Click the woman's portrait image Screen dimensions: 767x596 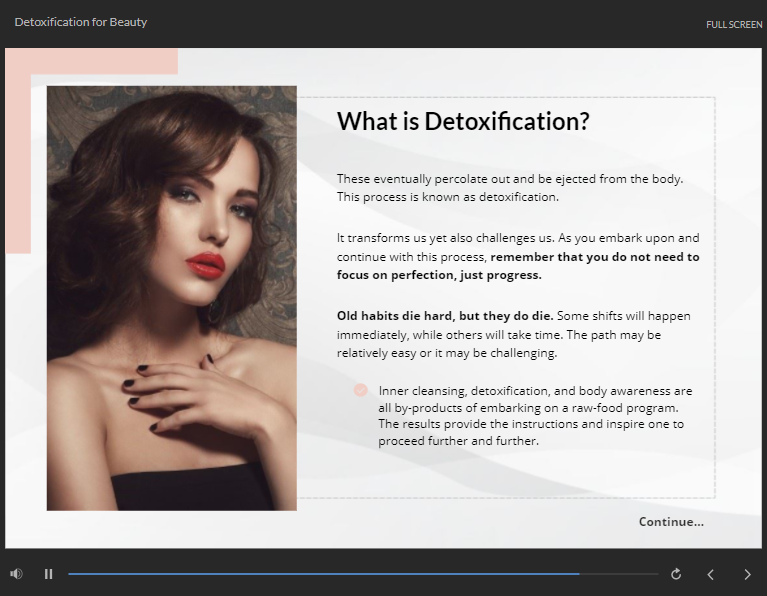click(171, 298)
